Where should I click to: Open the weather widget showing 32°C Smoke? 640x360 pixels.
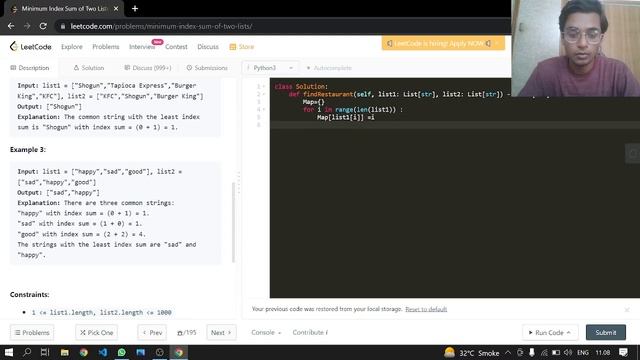tap(471, 353)
